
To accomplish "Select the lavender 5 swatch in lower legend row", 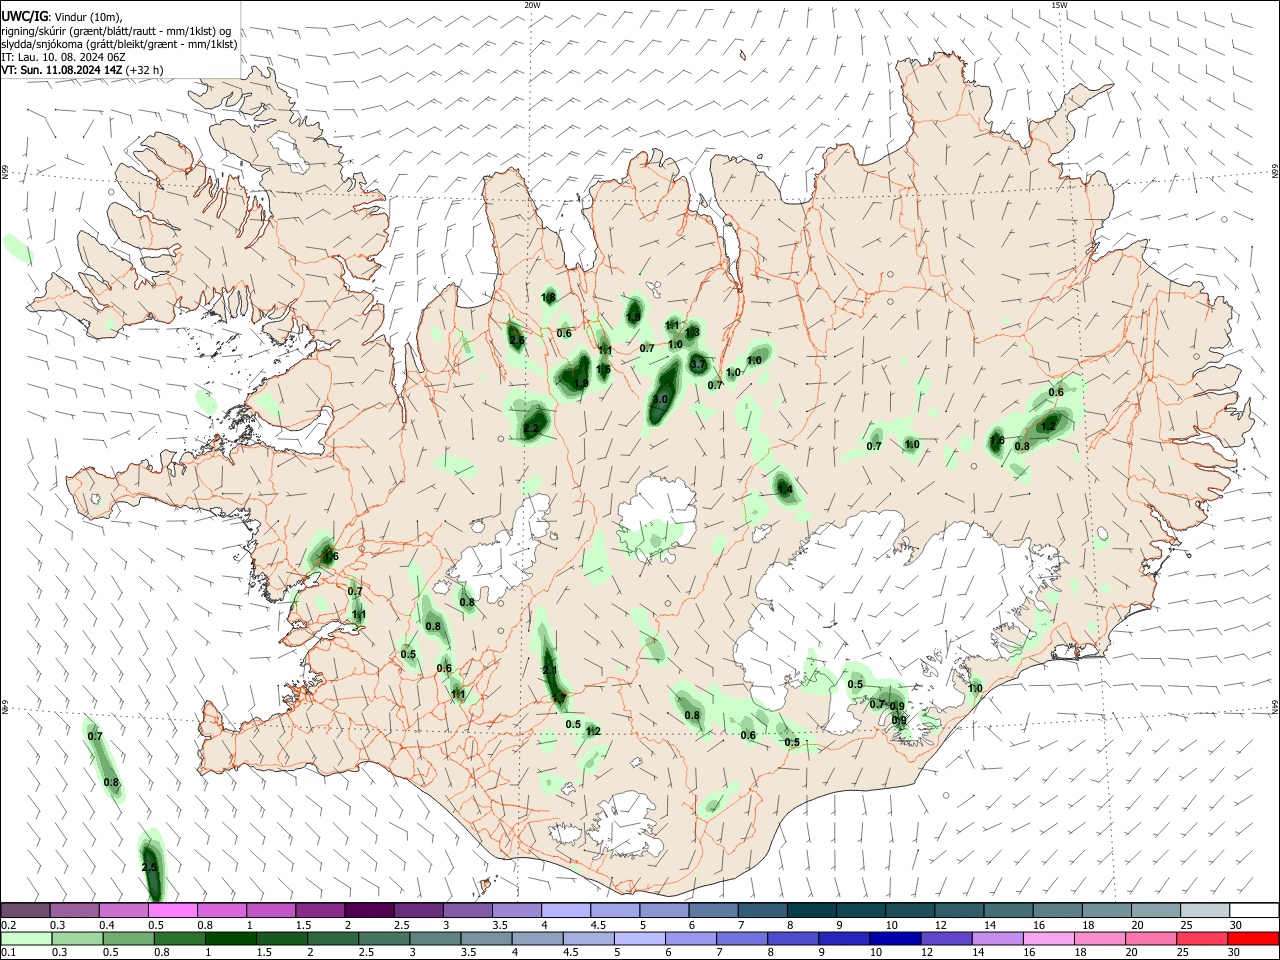I will pos(638,939).
